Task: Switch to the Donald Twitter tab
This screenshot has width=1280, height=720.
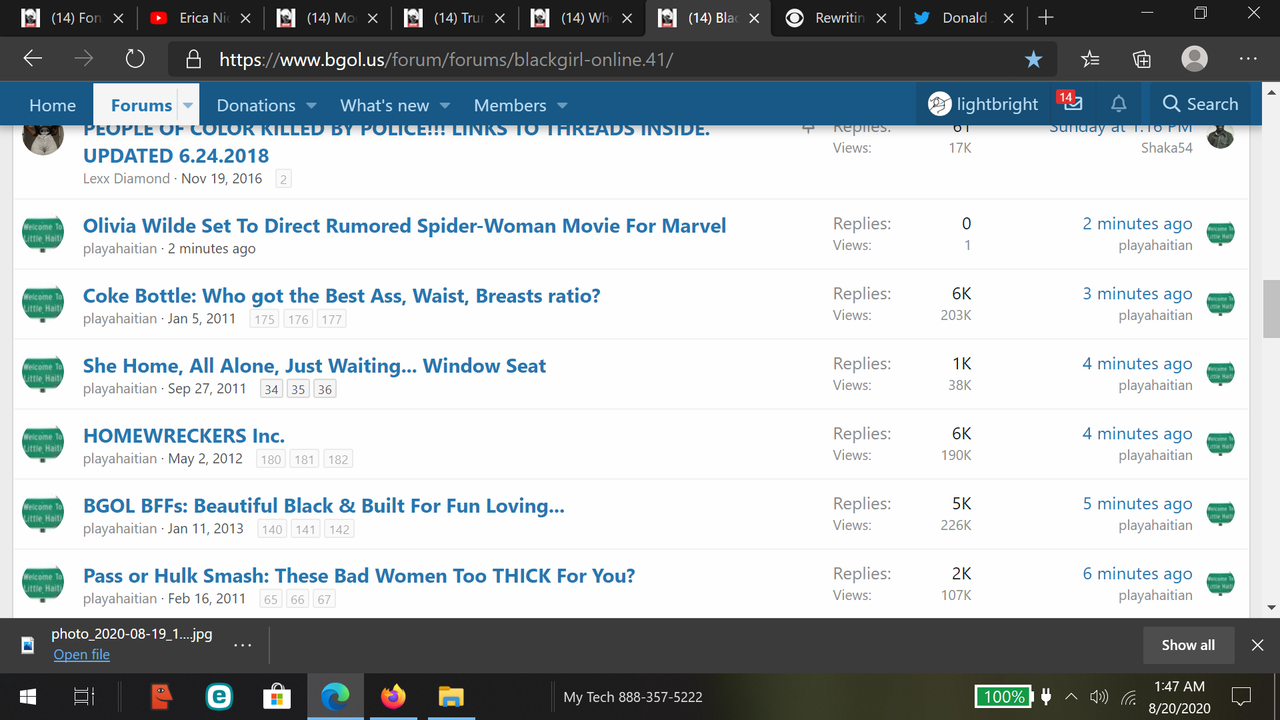Action: click(x=964, y=18)
